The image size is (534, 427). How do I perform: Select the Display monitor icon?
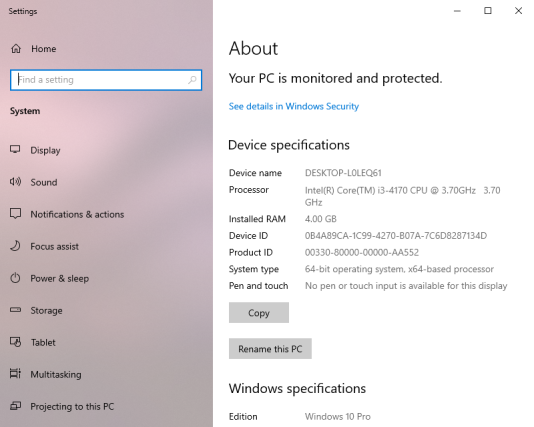15,149
